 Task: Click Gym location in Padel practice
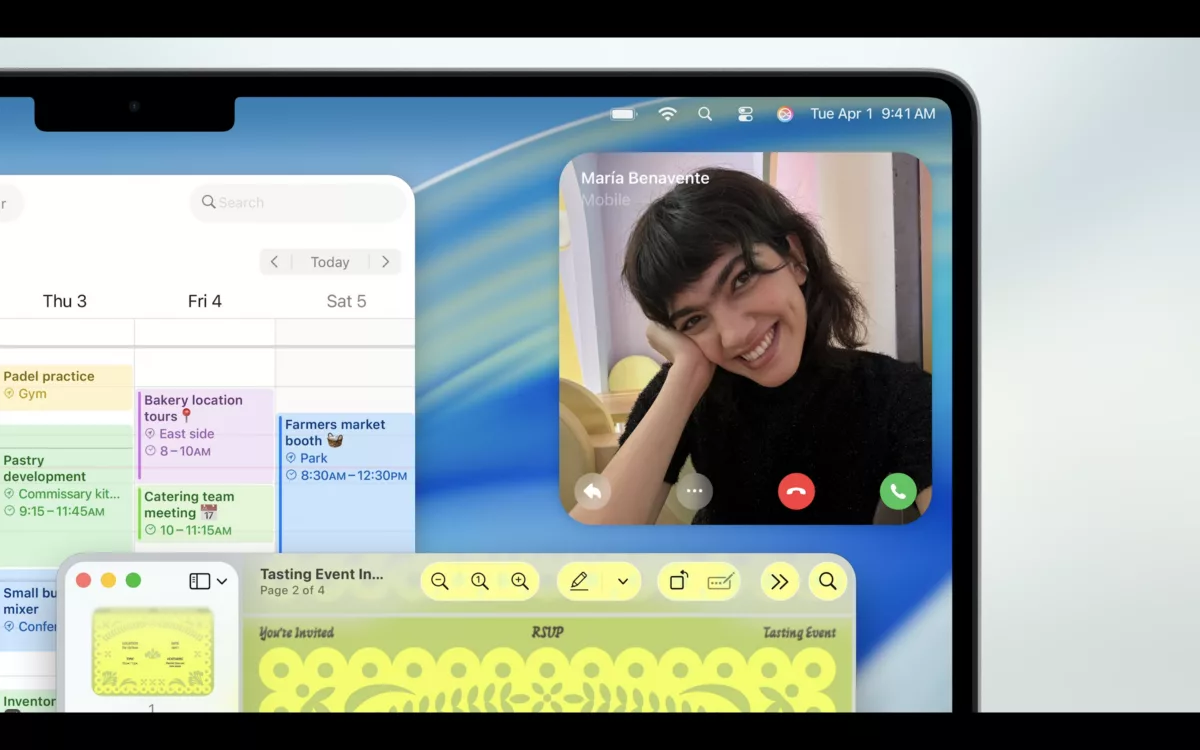32,394
